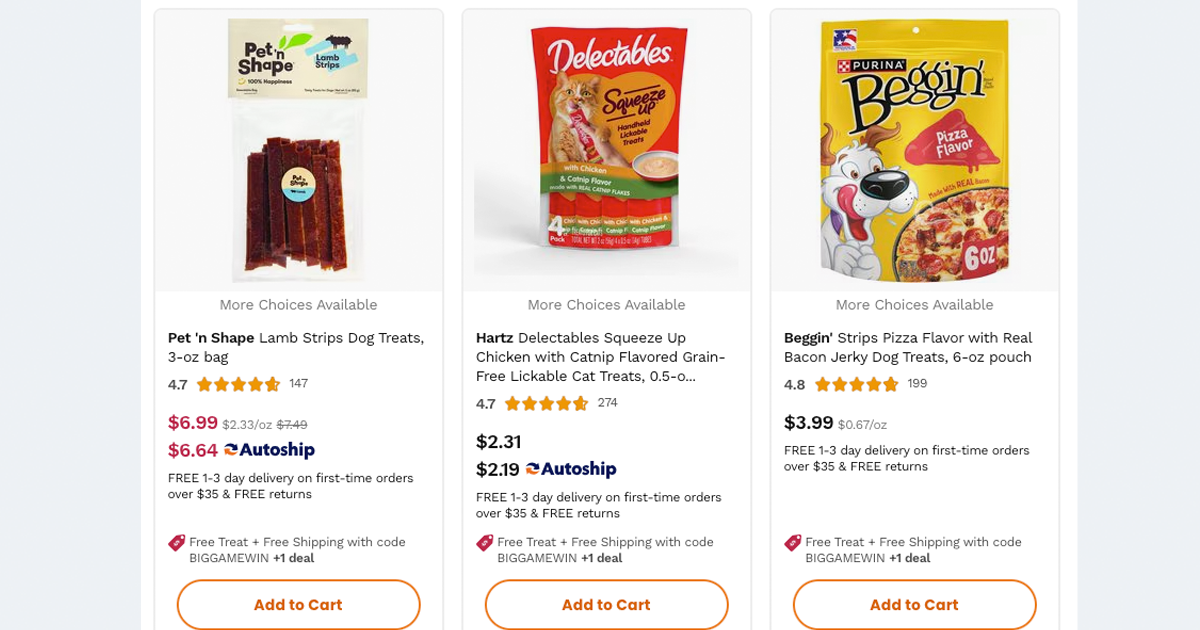Image resolution: width=1200 pixels, height=630 pixels.
Task: Open the 147 reviews count for Lamb Strips
Action: 298,383
